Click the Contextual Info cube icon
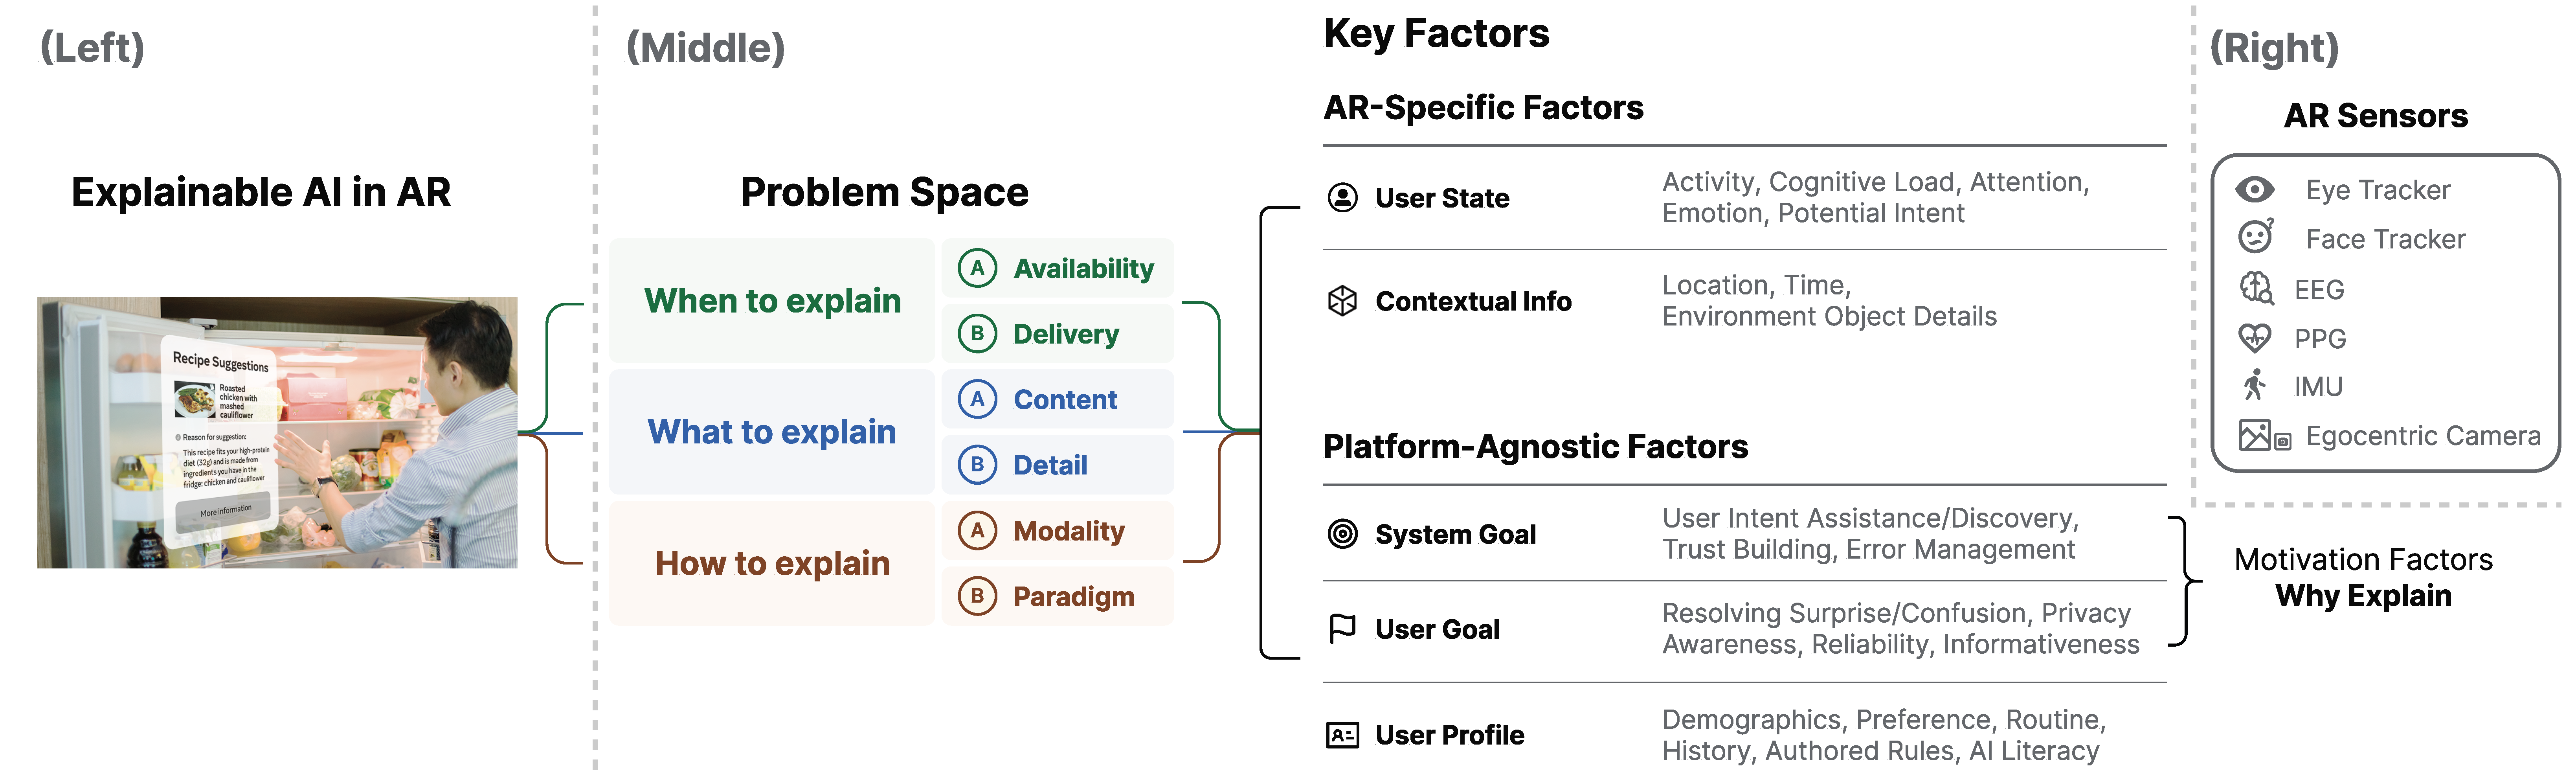 (1342, 300)
